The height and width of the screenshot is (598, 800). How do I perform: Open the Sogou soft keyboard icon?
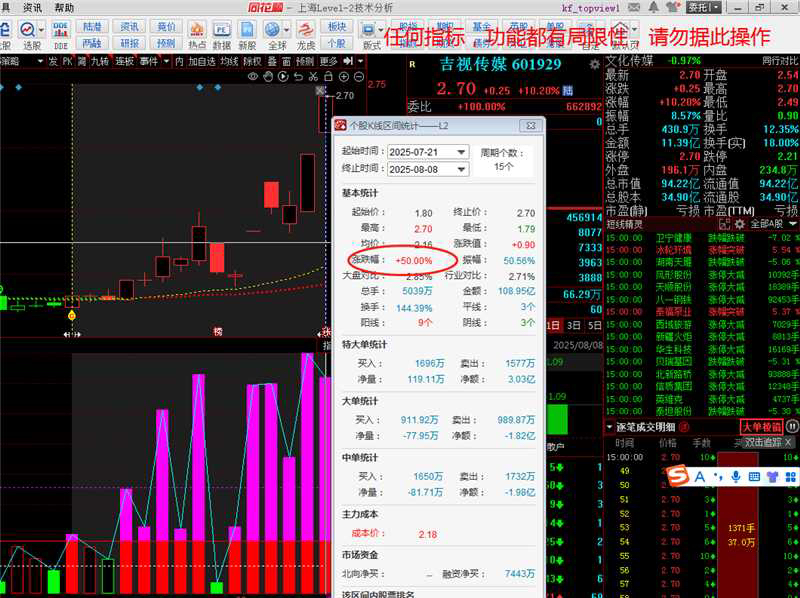point(754,477)
